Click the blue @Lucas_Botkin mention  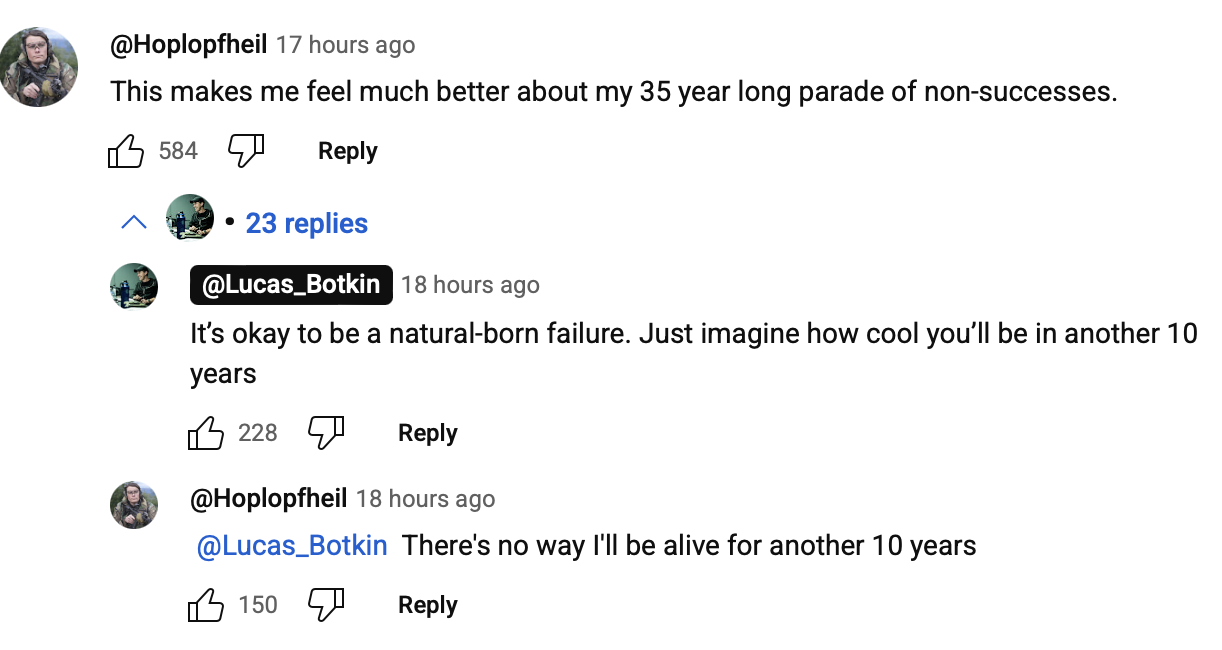pos(292,546)
